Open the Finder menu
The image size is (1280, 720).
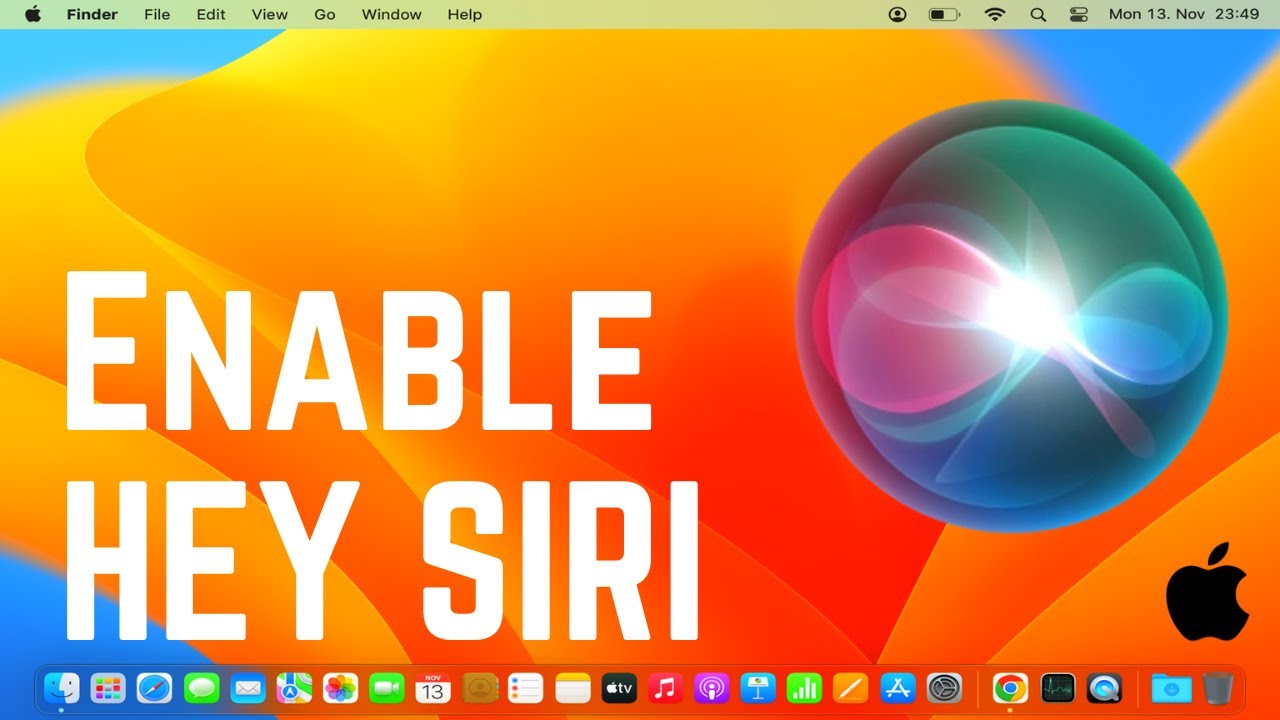[x=92, y=14]
